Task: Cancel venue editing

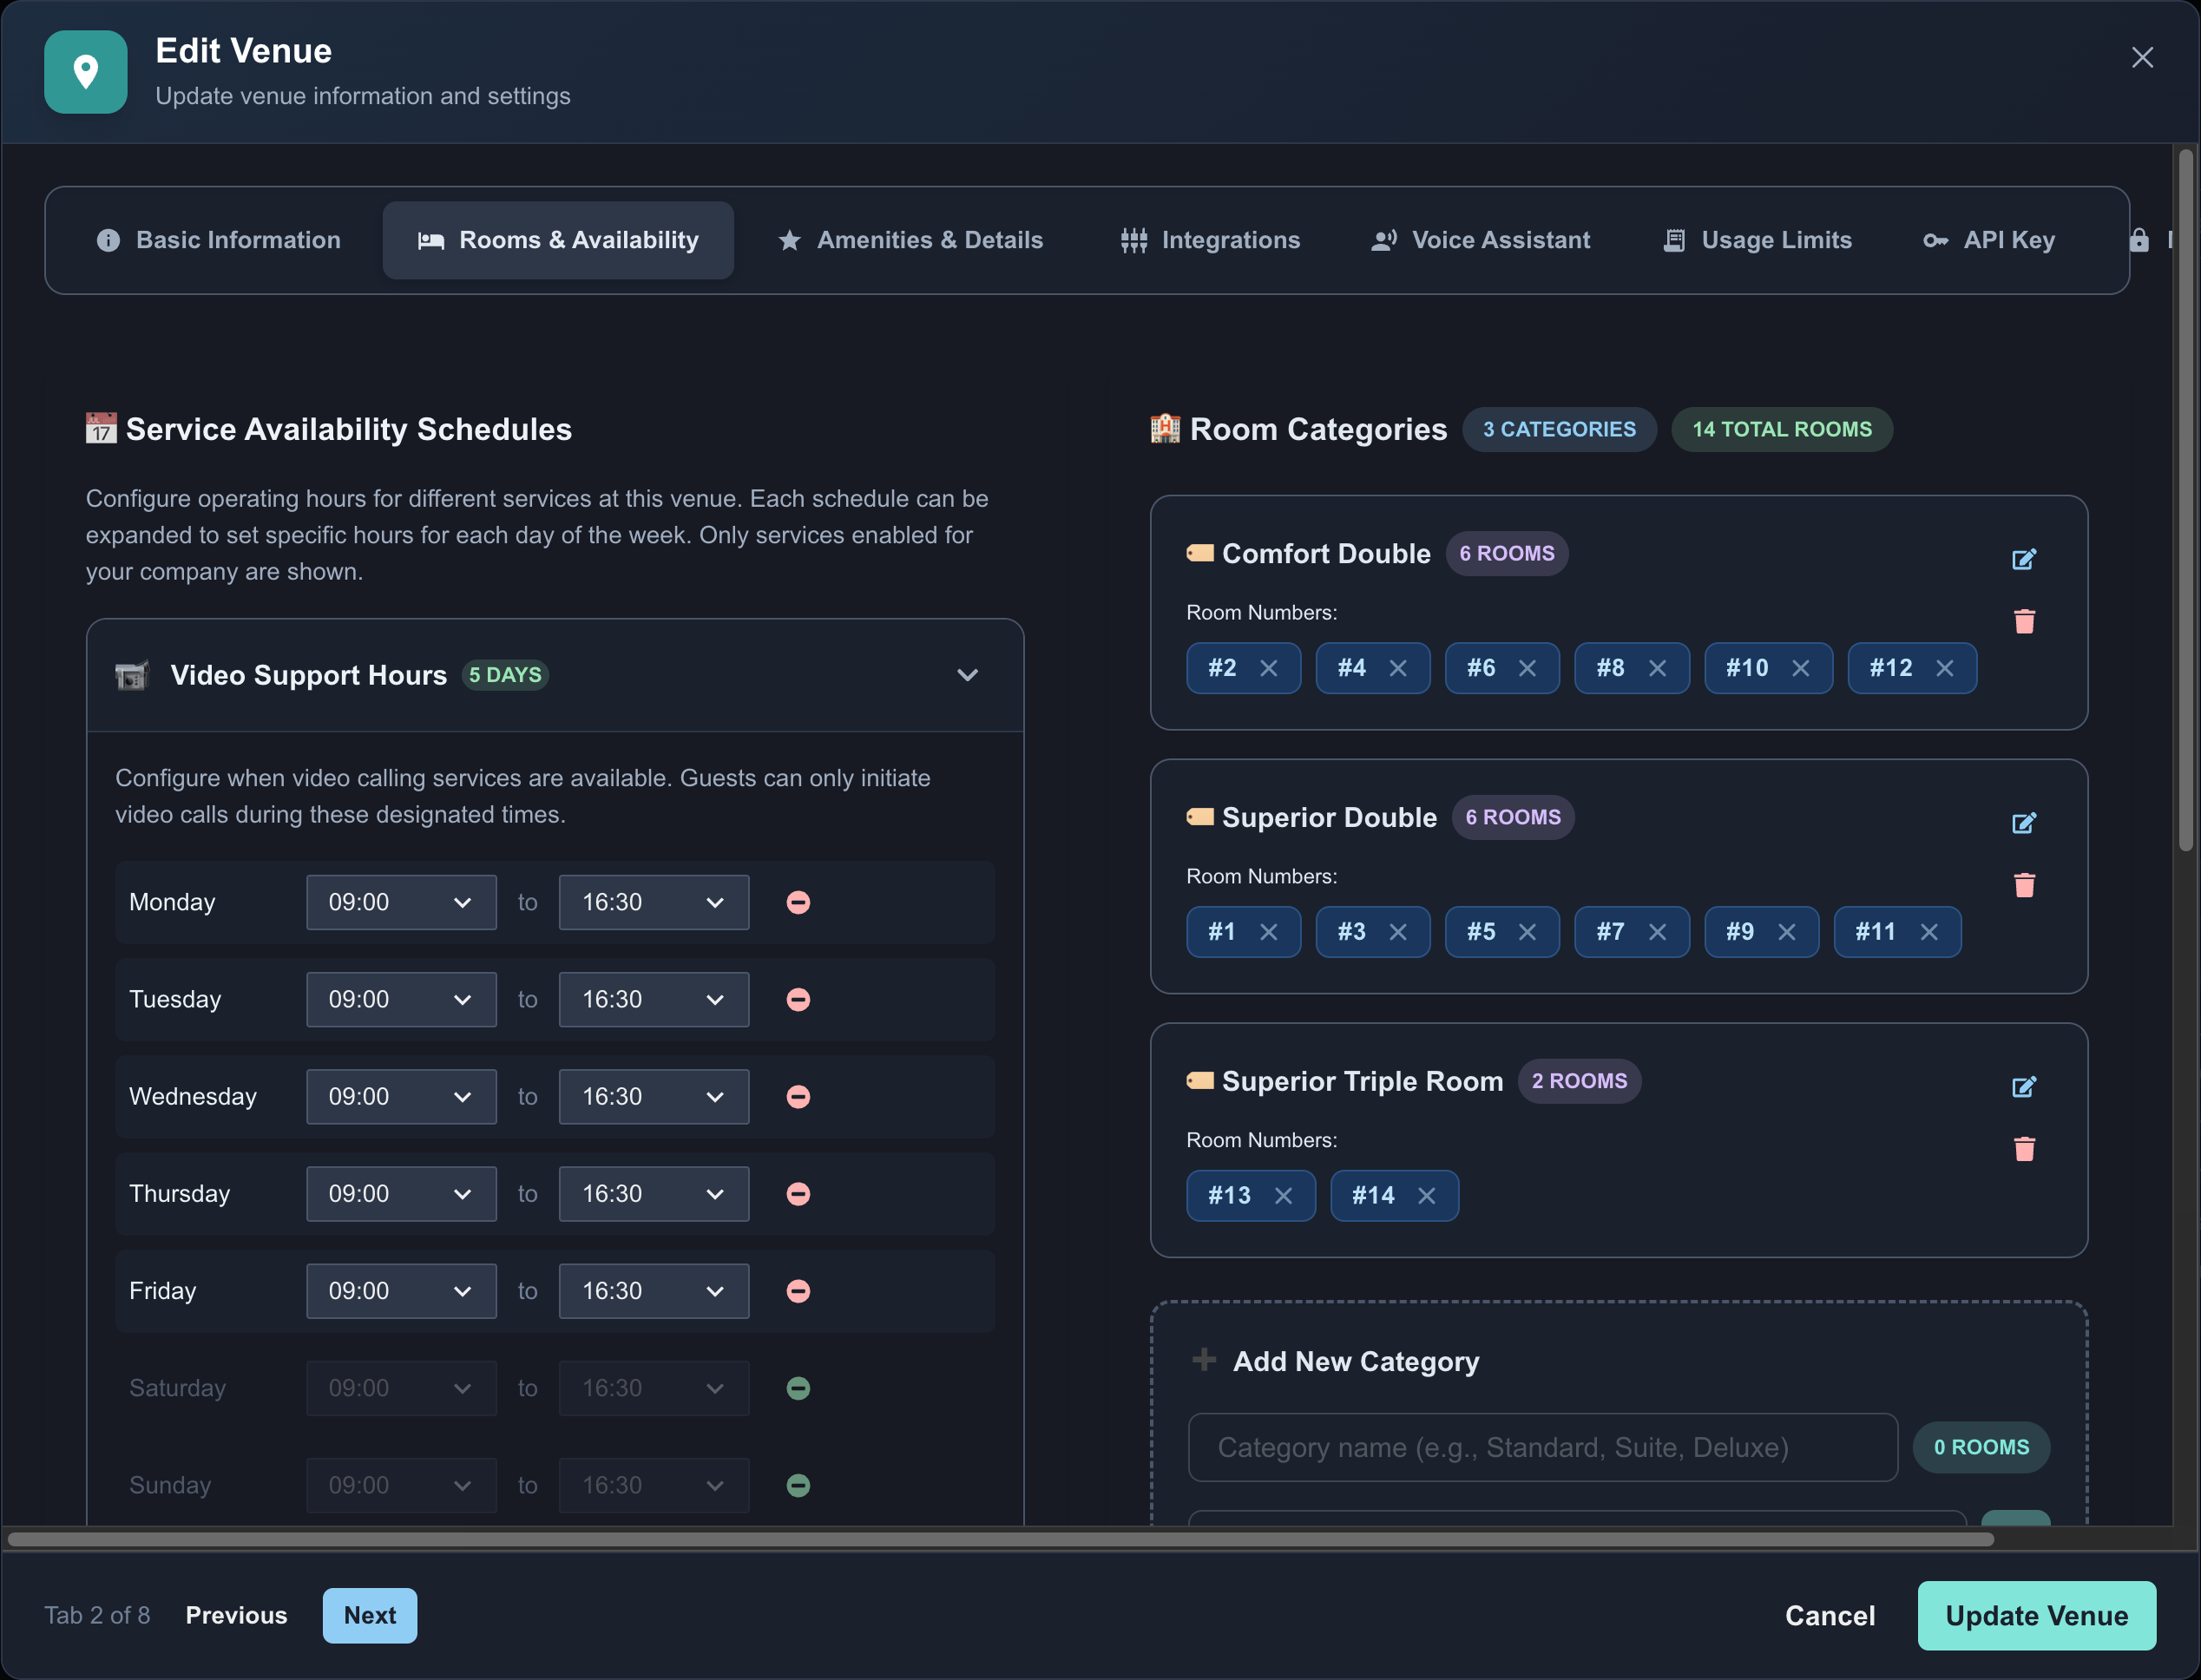Action: (1829, 1615)
